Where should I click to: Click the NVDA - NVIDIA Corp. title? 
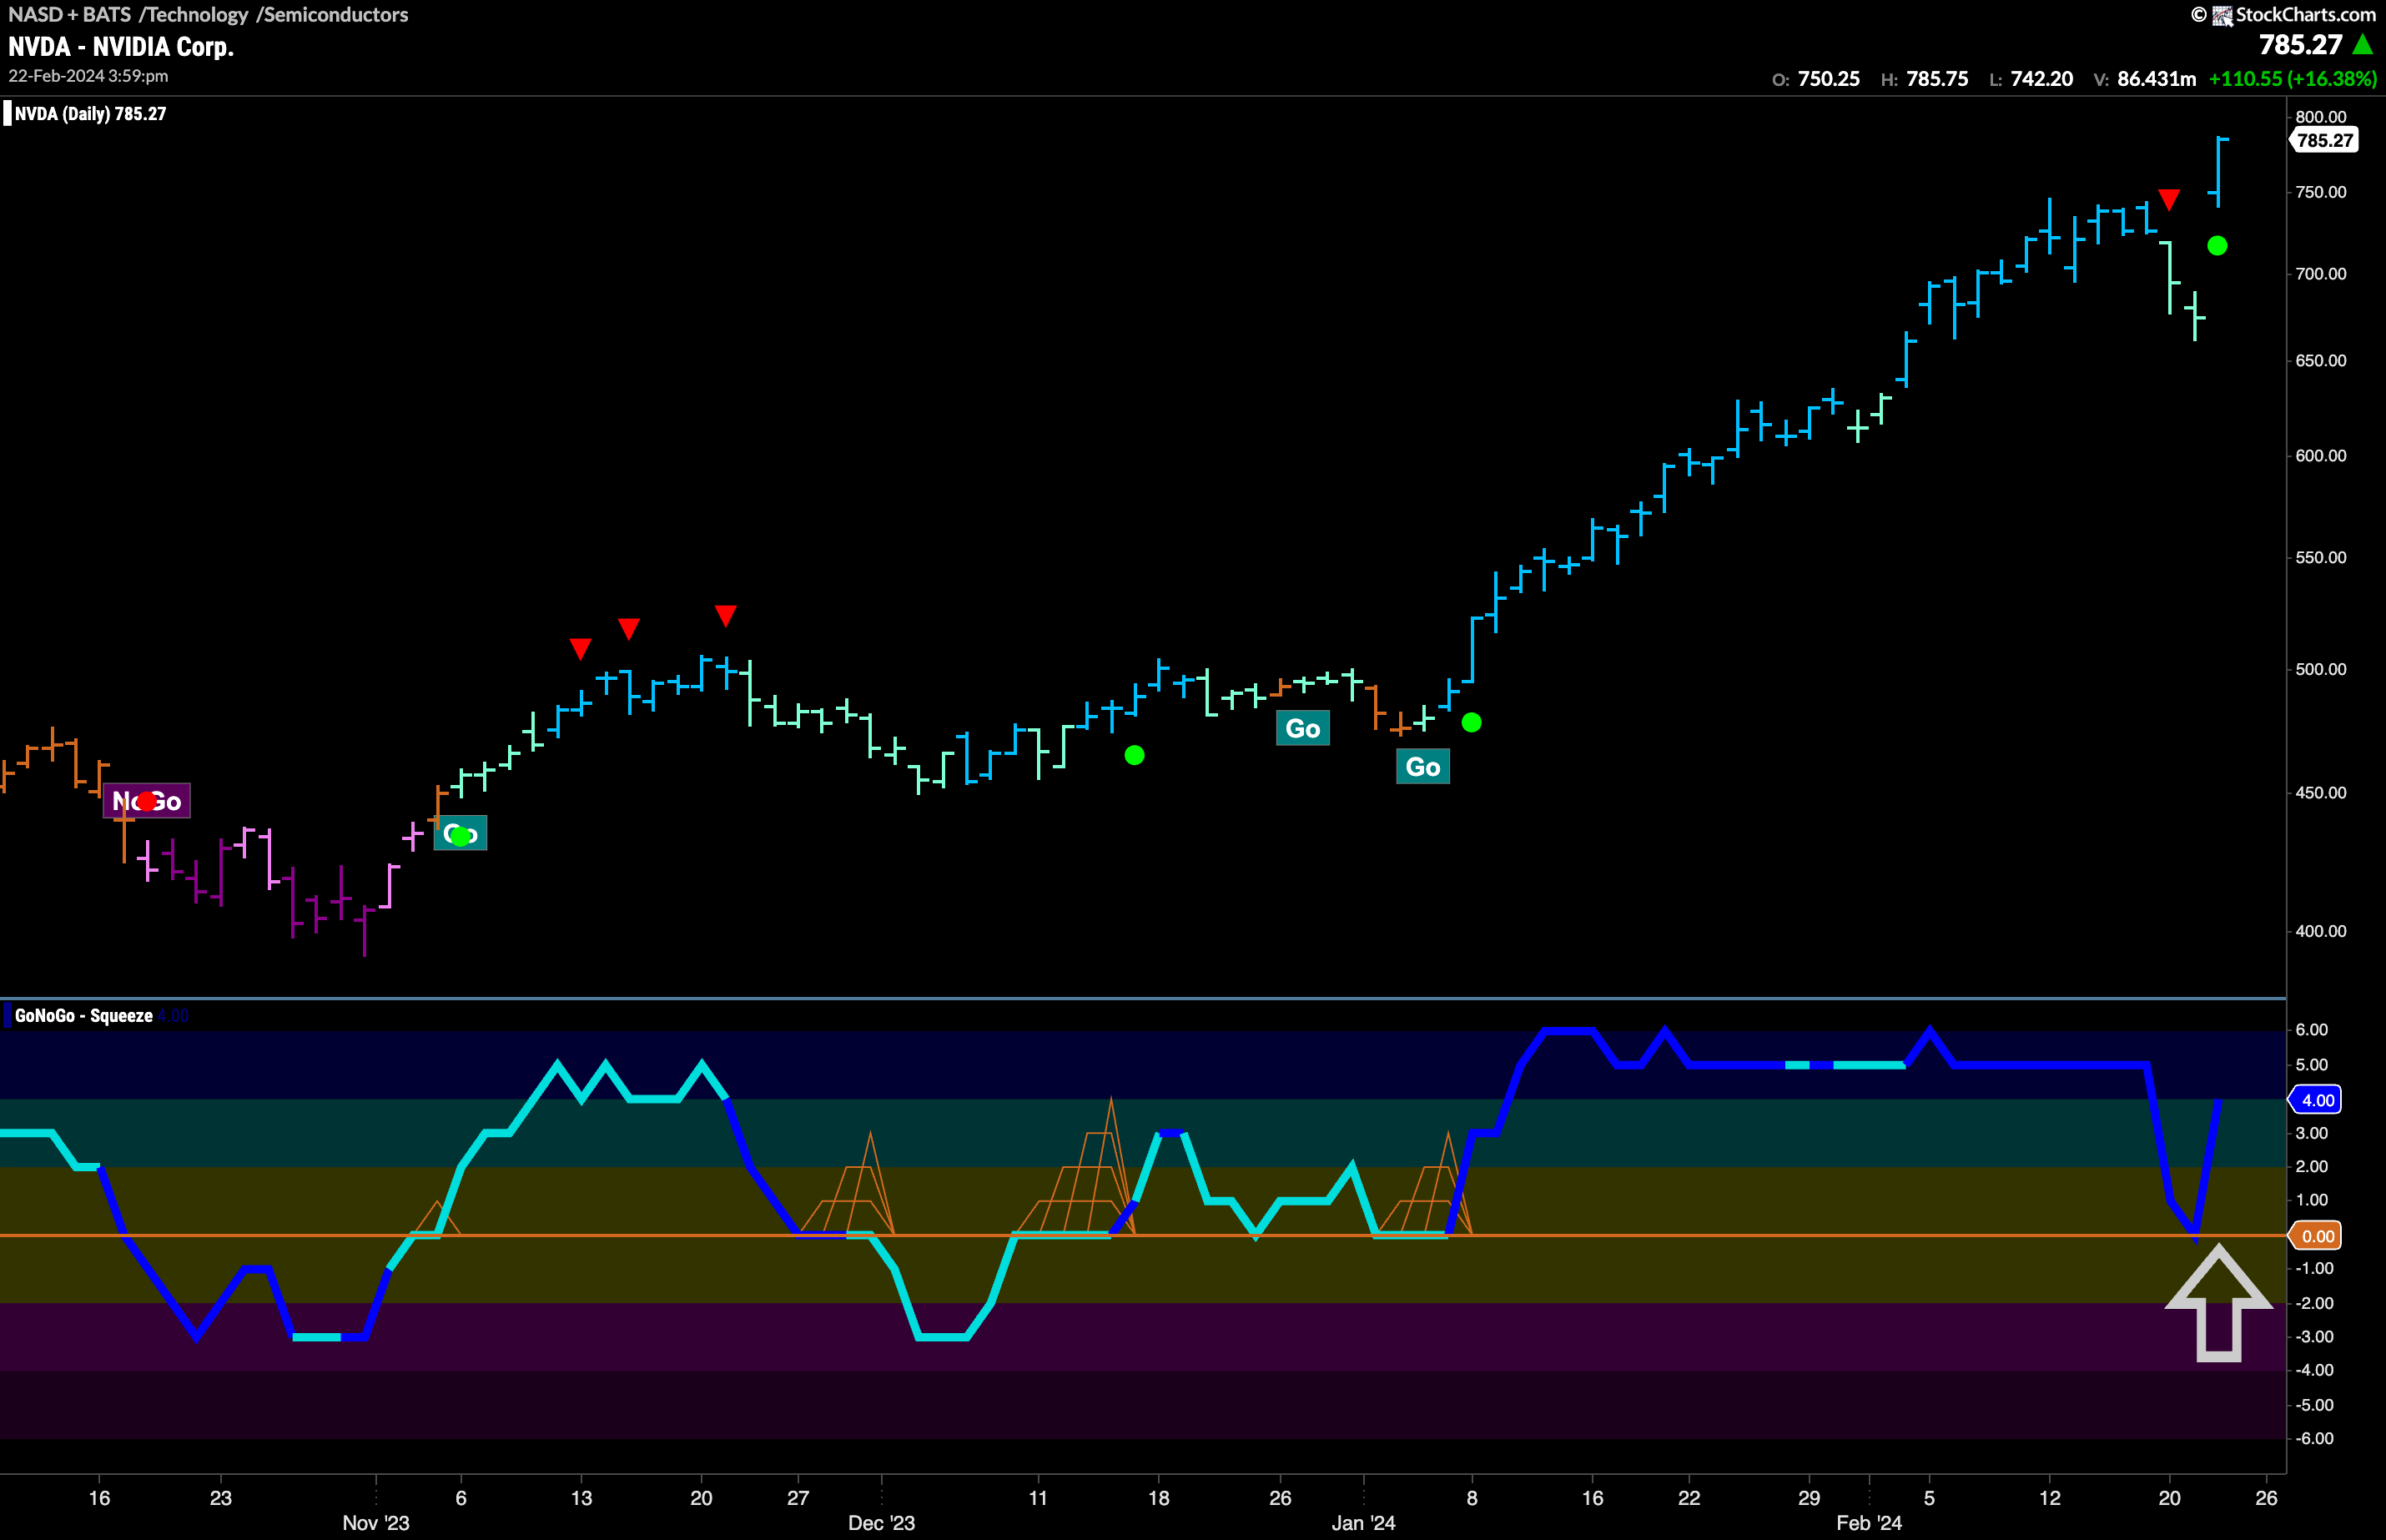(x=121, y=47)
